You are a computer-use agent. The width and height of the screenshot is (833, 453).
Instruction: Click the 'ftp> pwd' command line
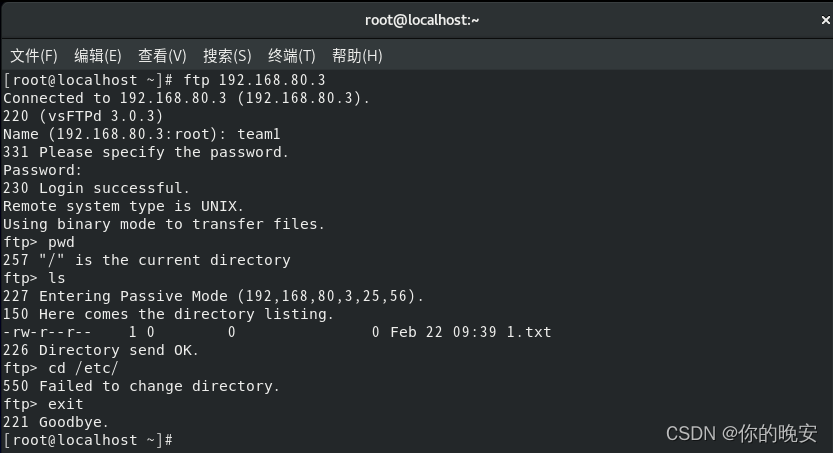(39, 242)
